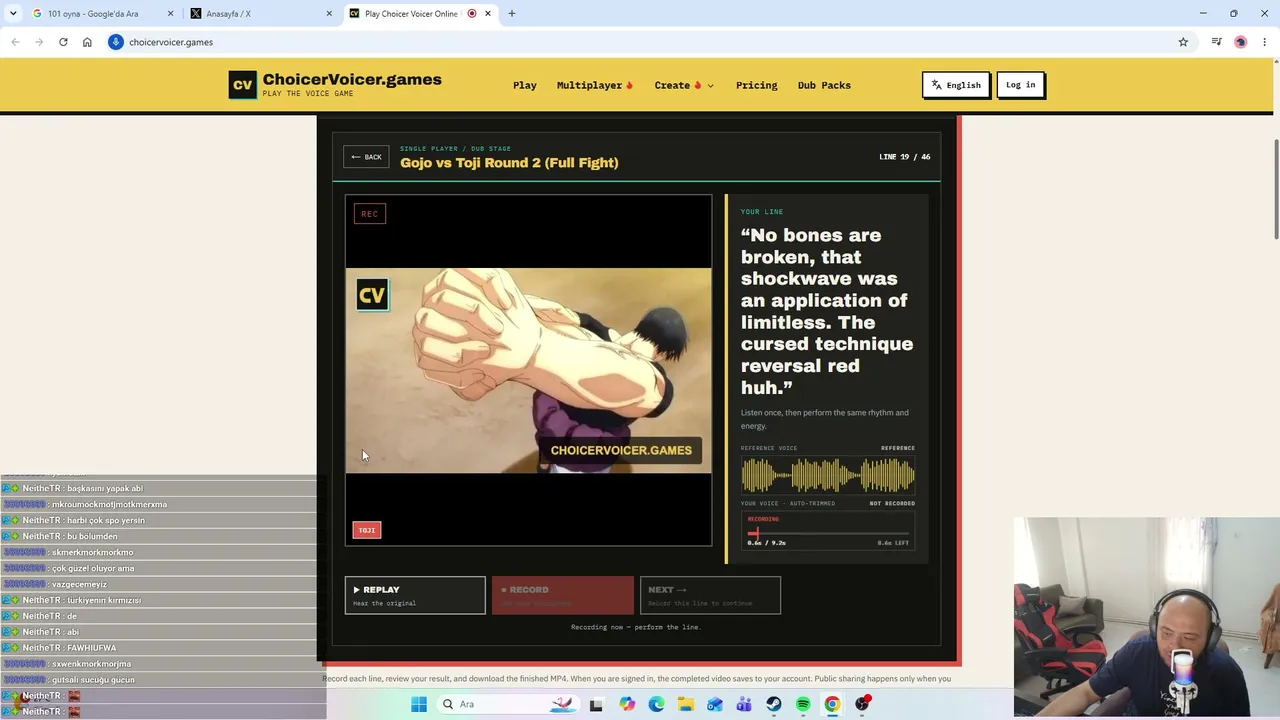
Task: Switch to Google Chrome in the taskbar
Action: click(832, 704)
